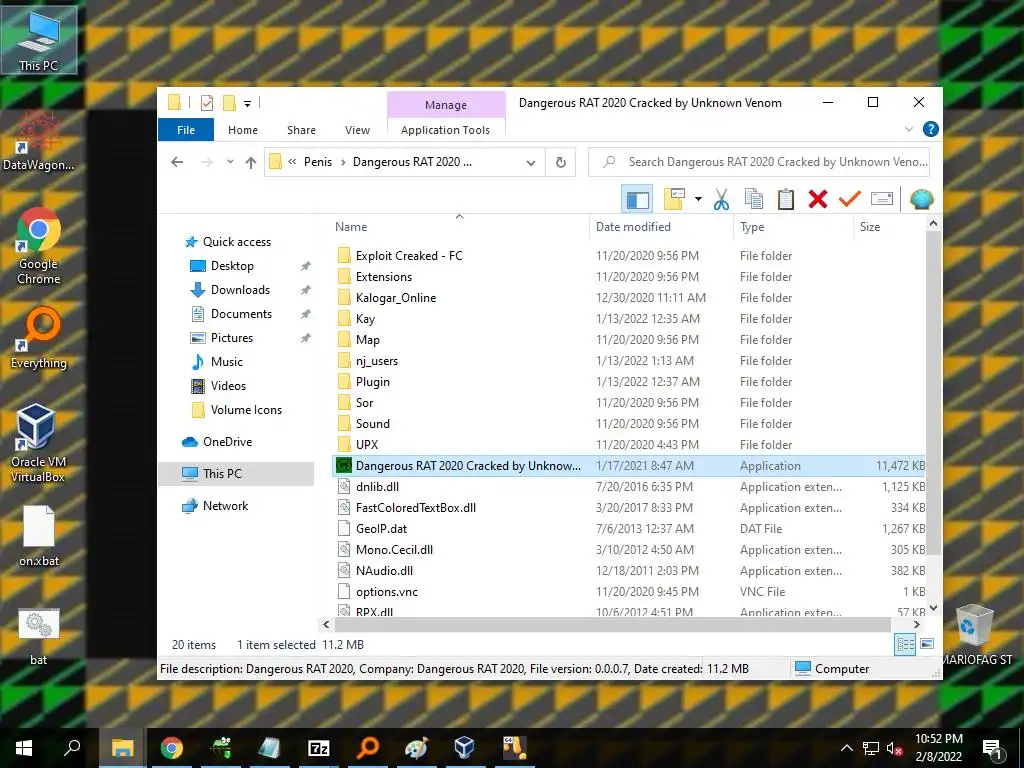This screenshot has width=1024, height=768.
Task: Open the File ribbon tab
Action: 186,130
